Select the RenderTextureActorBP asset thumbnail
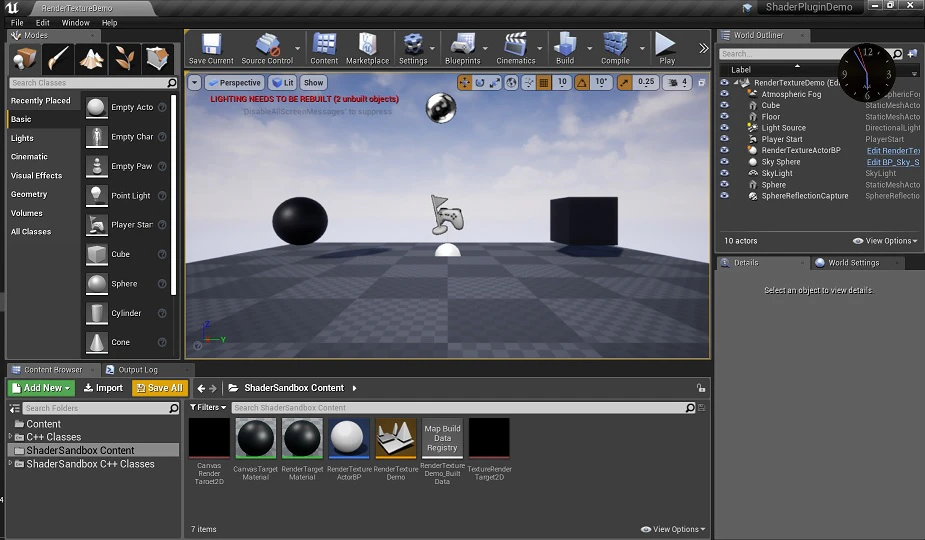Image resolution: width=925 pixels, height=540 pixels. click(x=349, y=438)
